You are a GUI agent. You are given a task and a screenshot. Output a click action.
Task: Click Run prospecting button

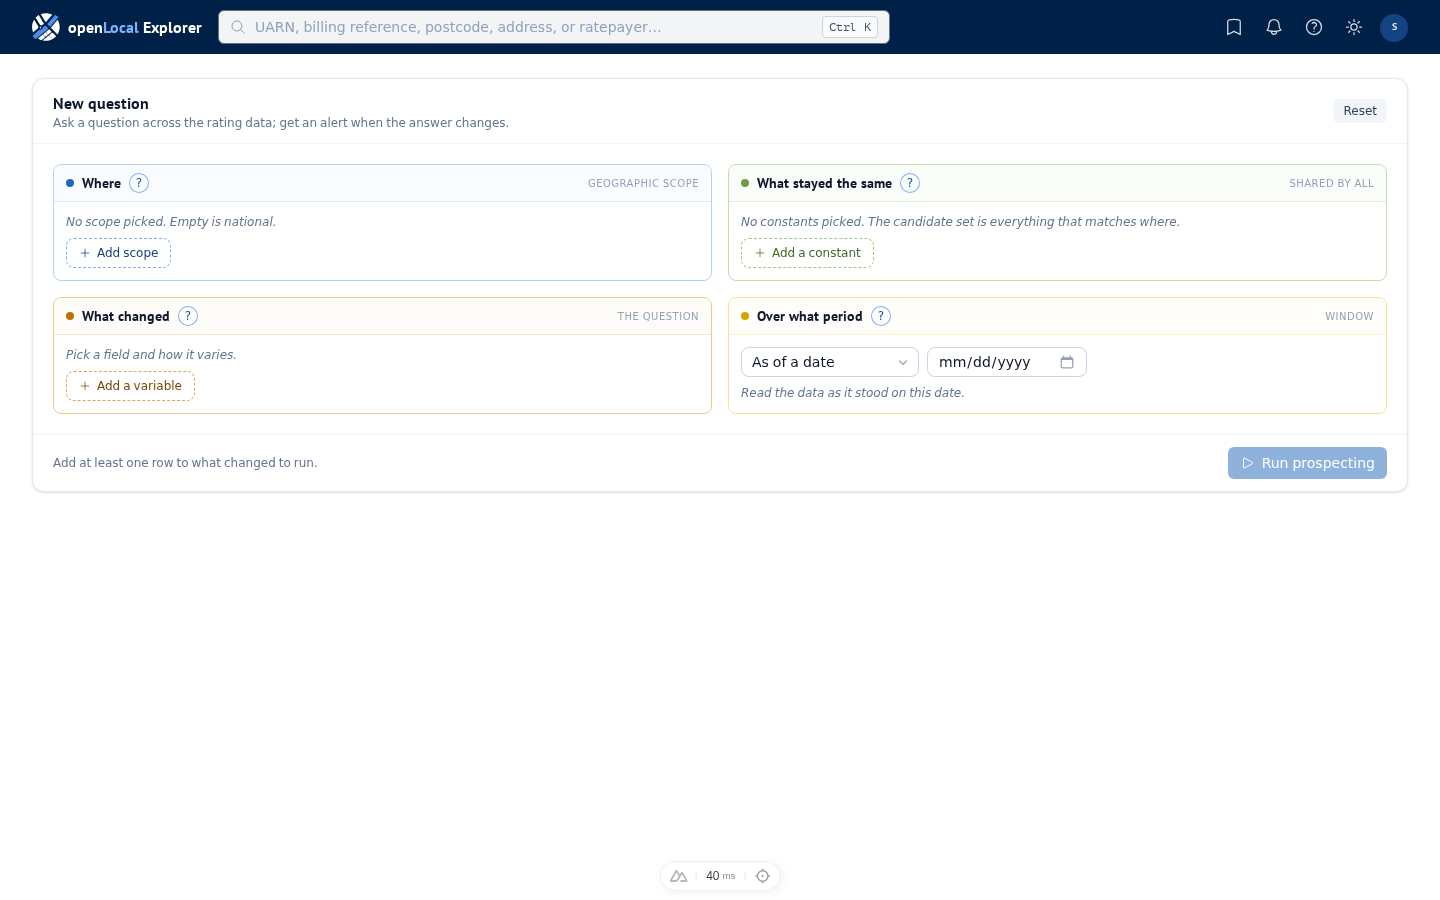coord(1307,463)
